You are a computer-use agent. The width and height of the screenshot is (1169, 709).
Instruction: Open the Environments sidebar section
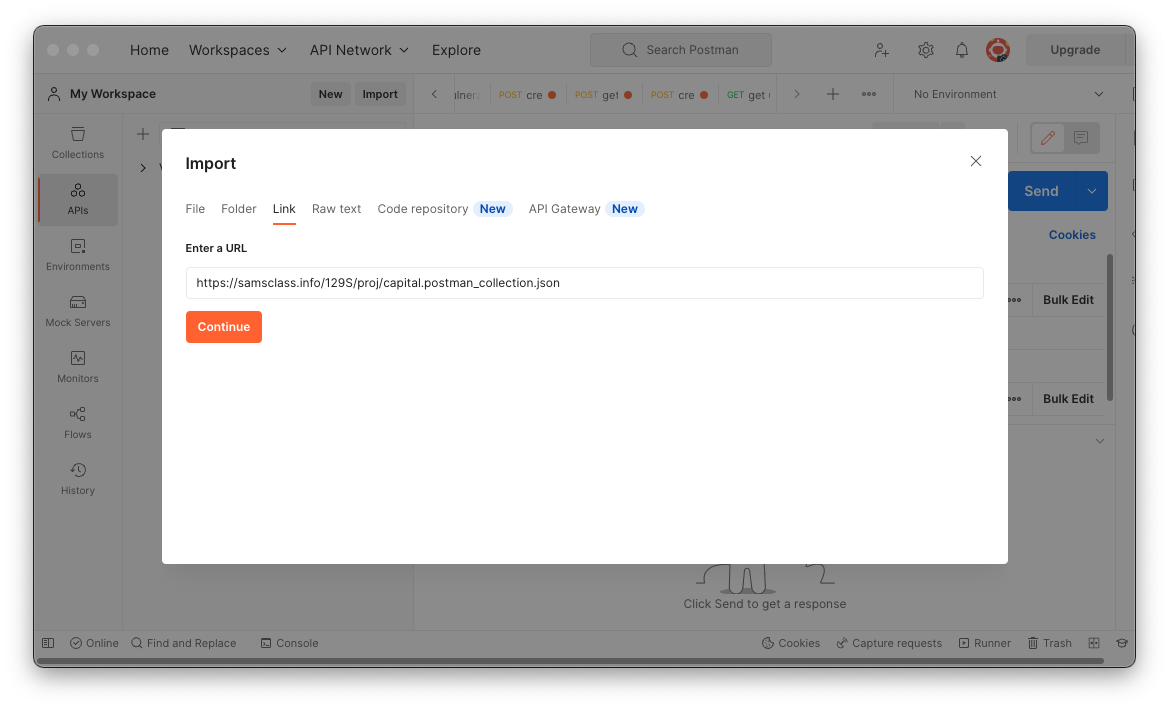coord(78,255)
